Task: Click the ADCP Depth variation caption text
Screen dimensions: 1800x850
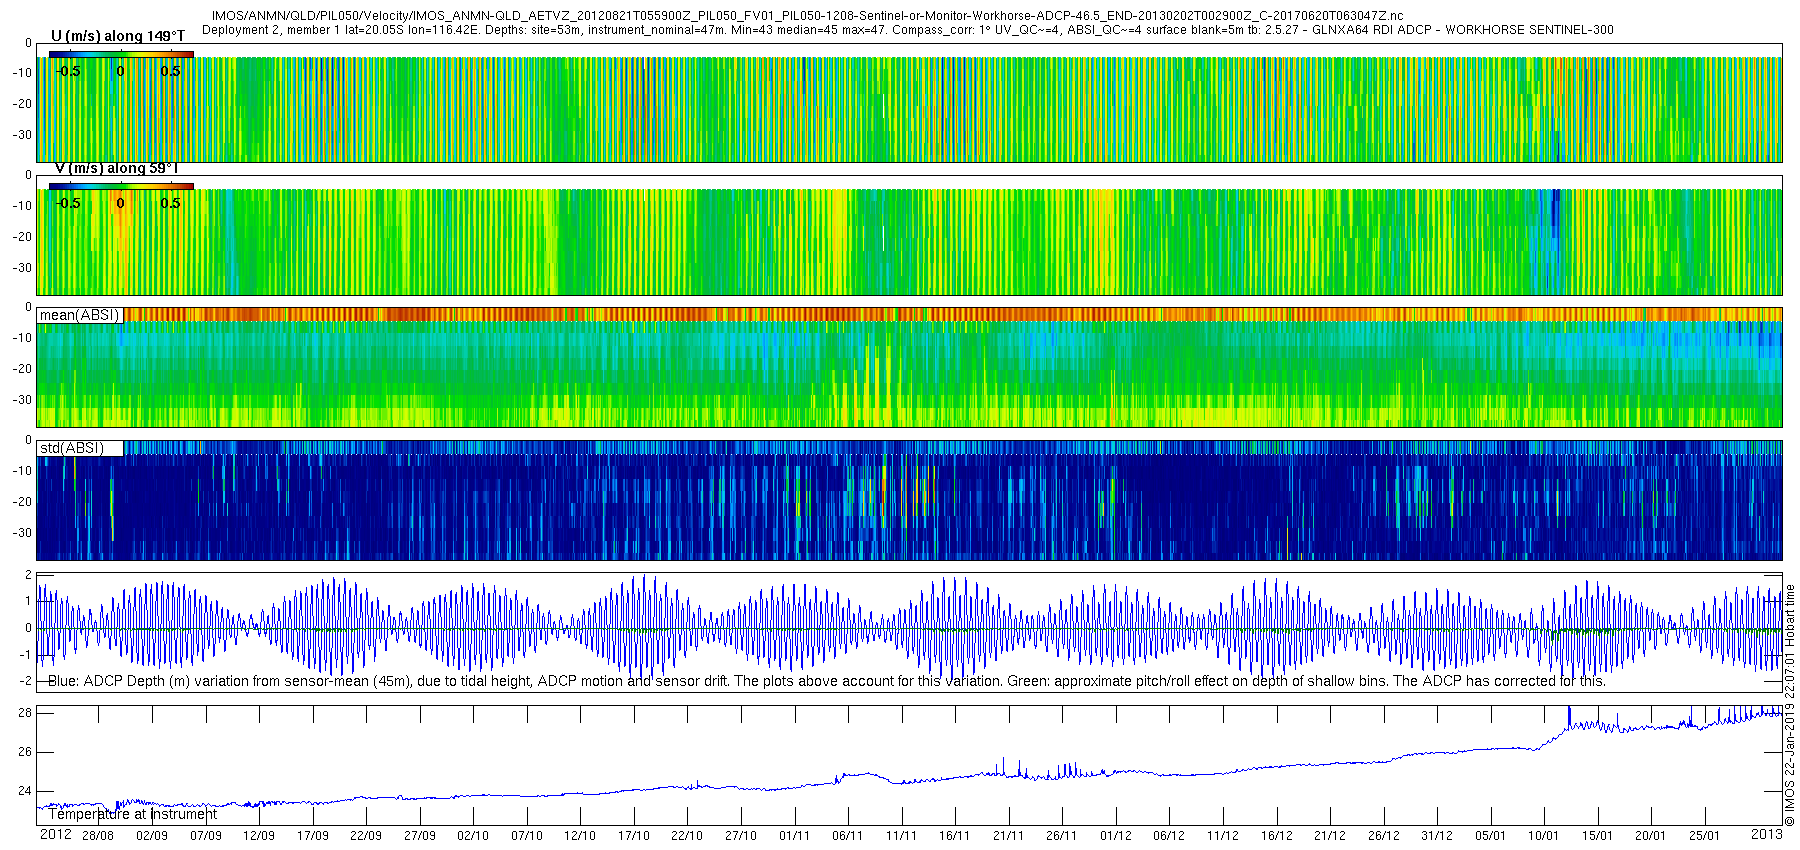Action: [827, 681]
